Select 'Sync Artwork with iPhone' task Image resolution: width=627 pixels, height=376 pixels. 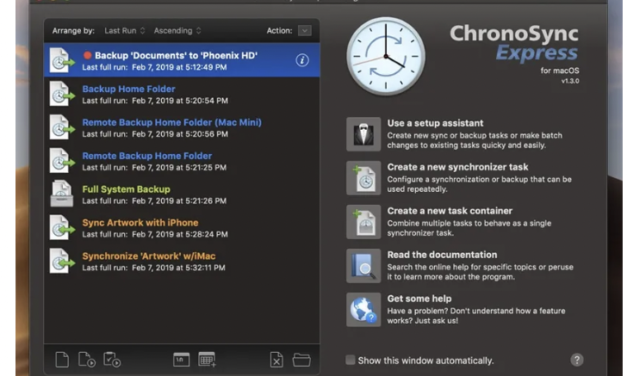click(182, 228)
